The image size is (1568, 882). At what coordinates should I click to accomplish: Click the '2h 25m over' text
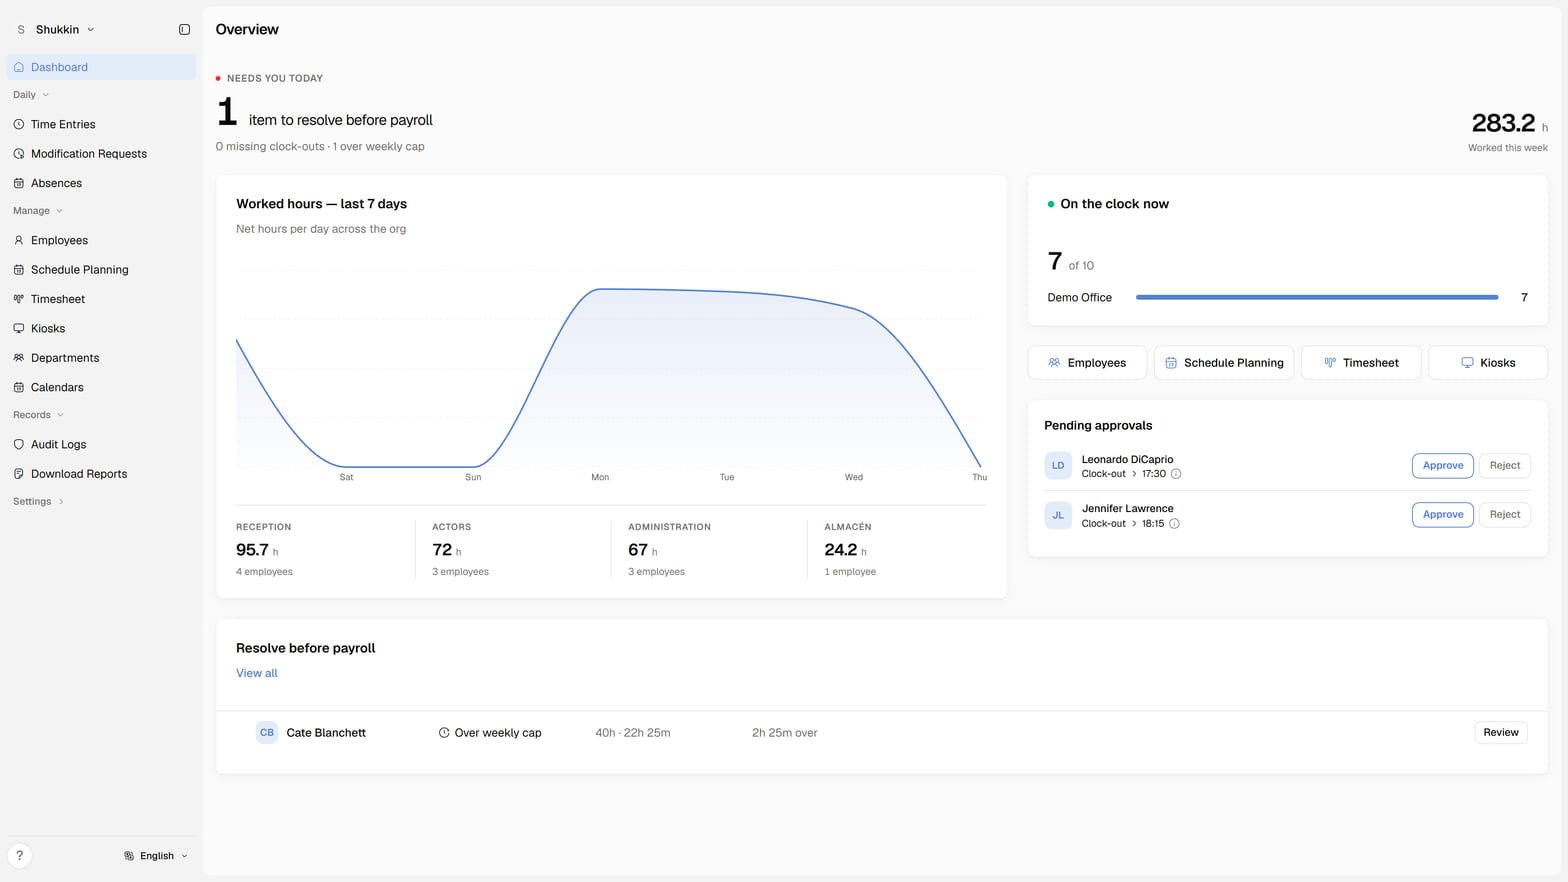point(785,733)
